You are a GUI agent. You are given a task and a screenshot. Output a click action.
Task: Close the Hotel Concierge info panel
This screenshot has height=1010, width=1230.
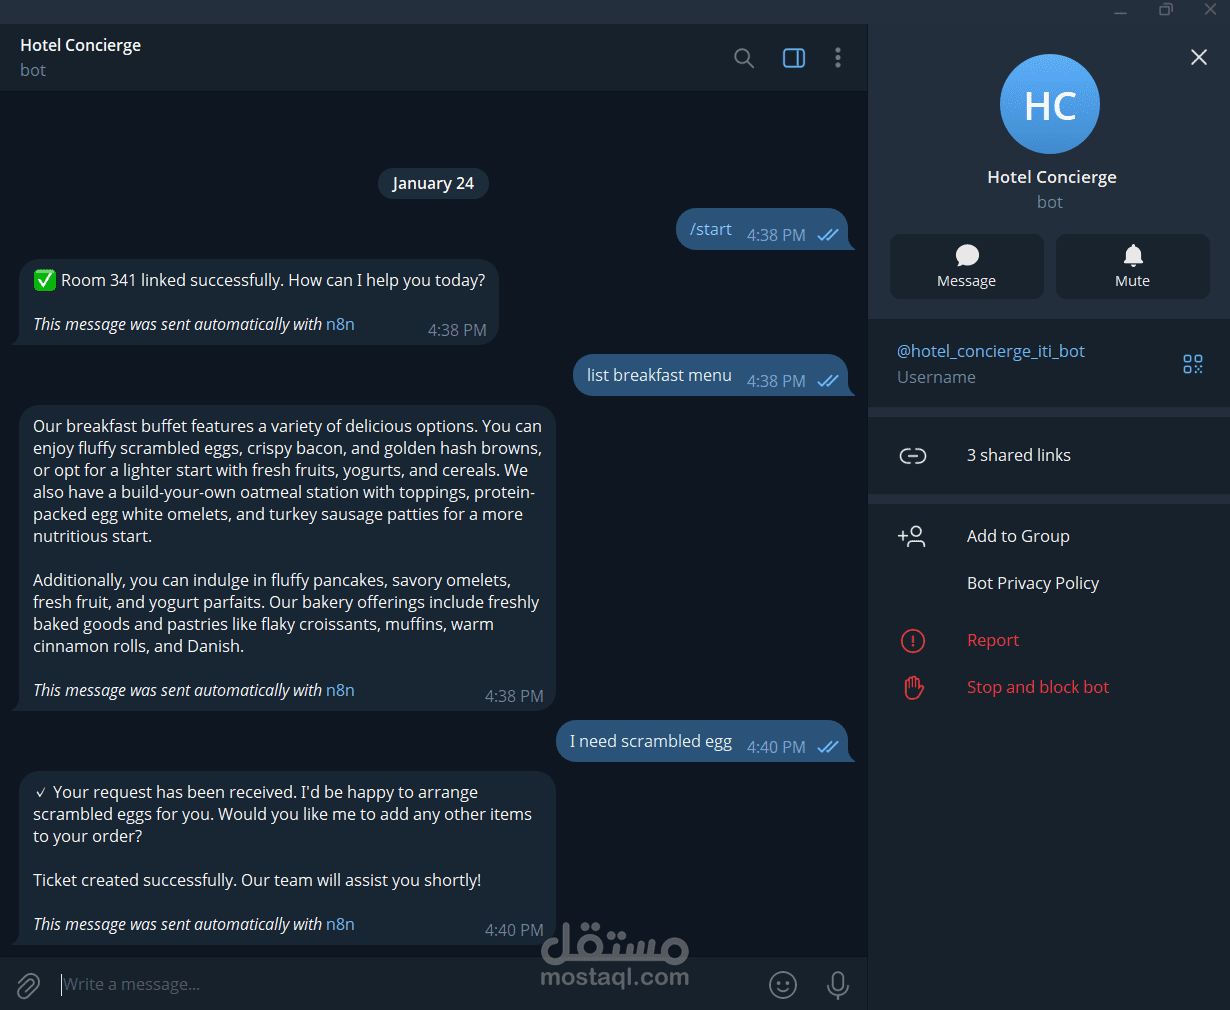1199,57
